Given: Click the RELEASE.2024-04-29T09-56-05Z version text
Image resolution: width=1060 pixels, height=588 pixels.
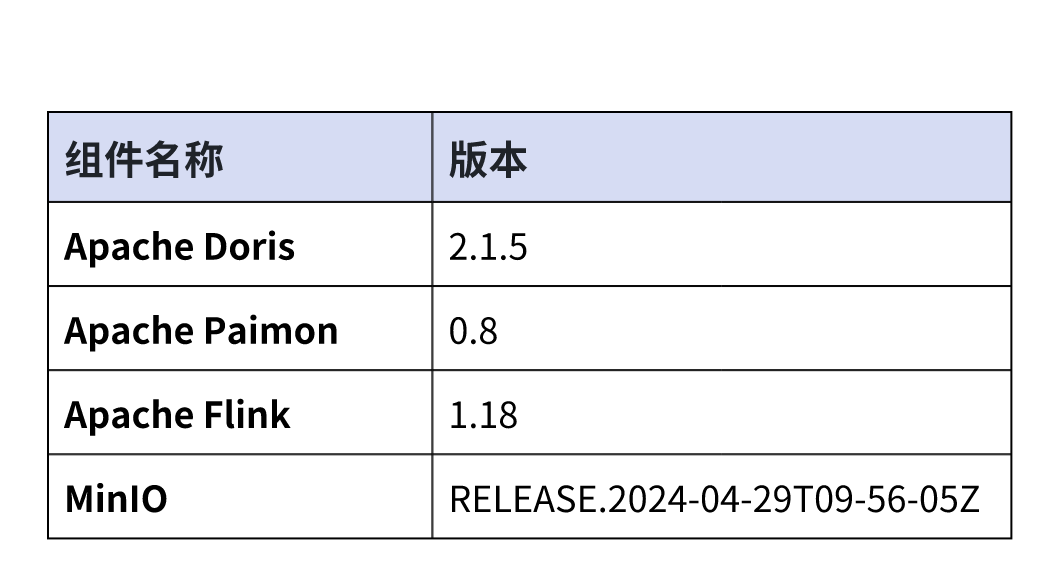Looking at the screenshot, I should click(x=714, y=498).
